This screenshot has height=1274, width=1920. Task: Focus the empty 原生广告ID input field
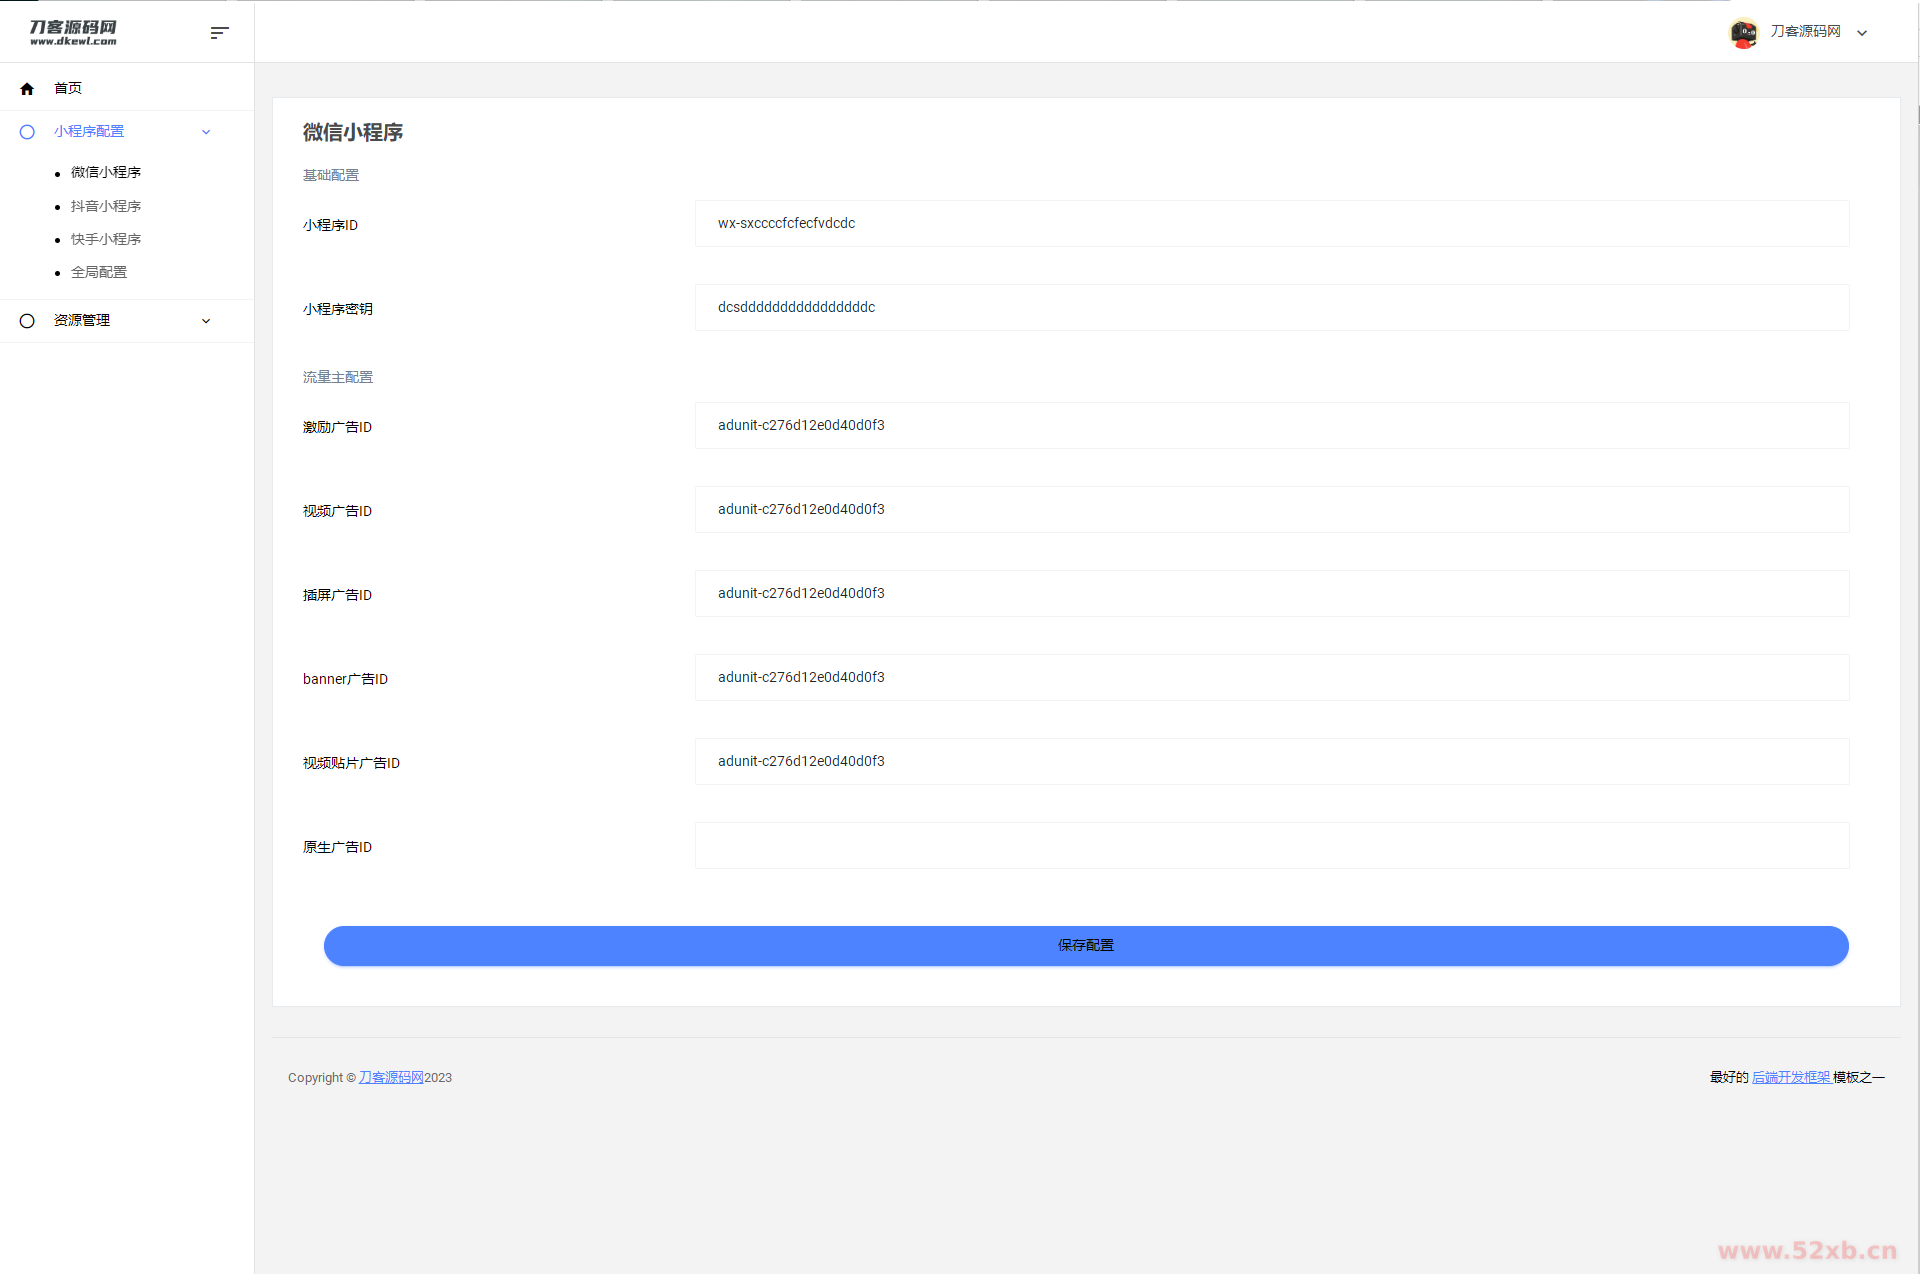[x=1271, y=846]
